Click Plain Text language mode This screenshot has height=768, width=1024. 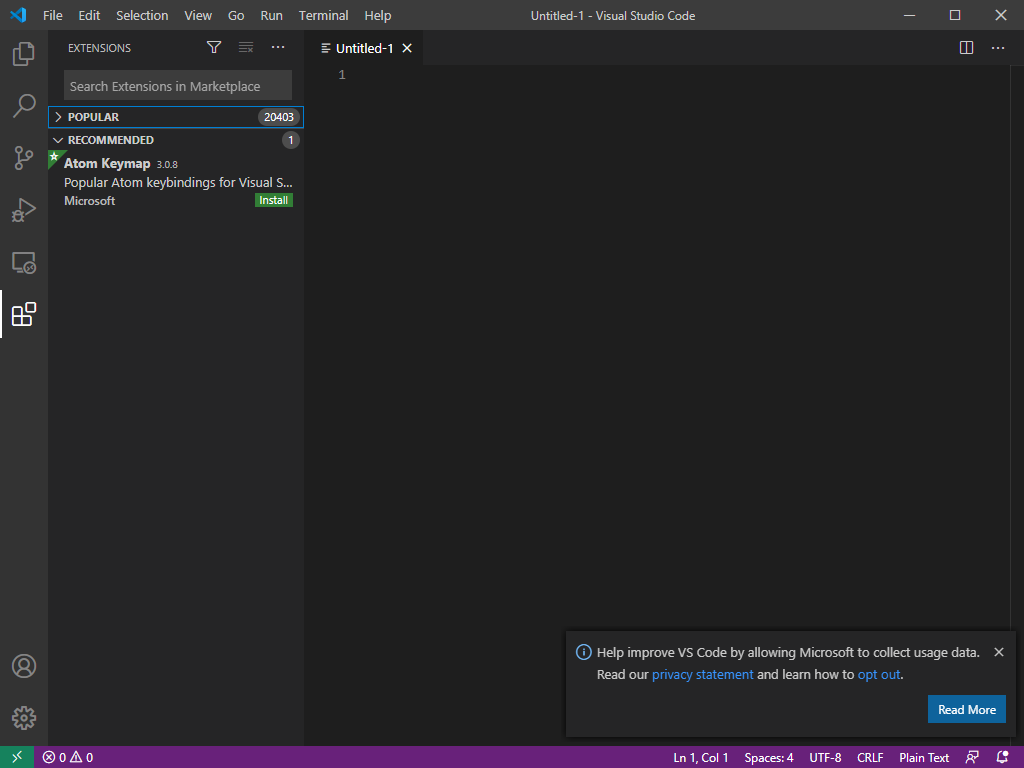coord(923,758)
